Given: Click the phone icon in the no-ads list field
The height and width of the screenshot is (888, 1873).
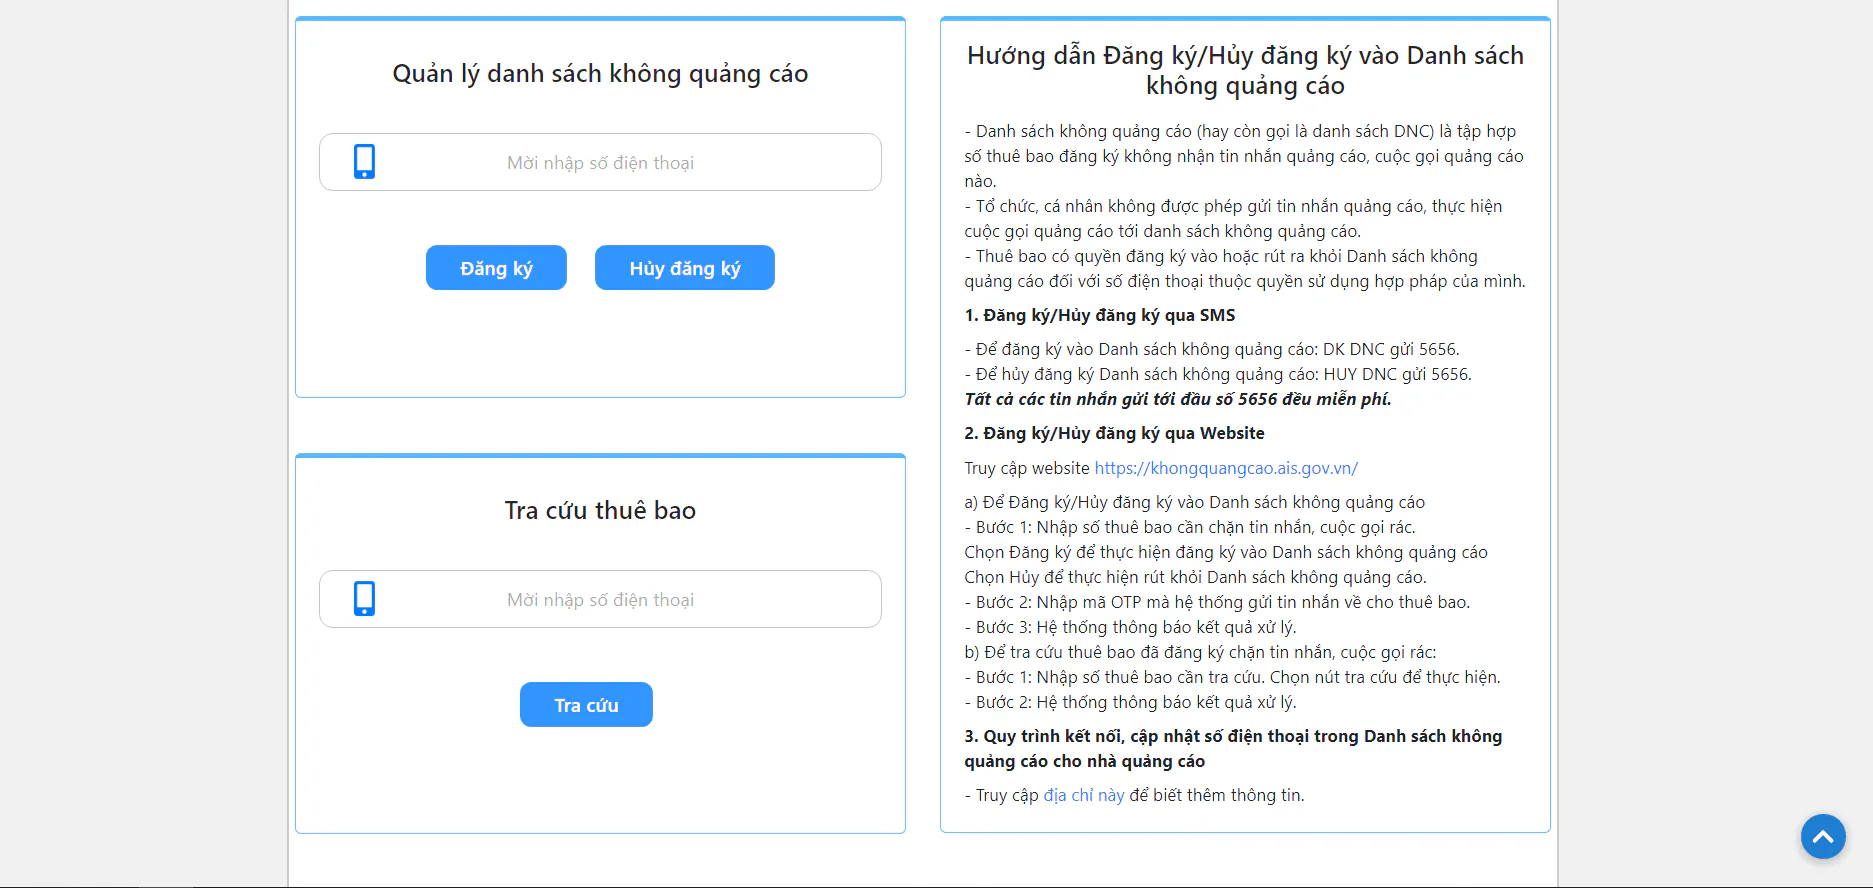Looking at the screenshot, I should pos(364,161).
